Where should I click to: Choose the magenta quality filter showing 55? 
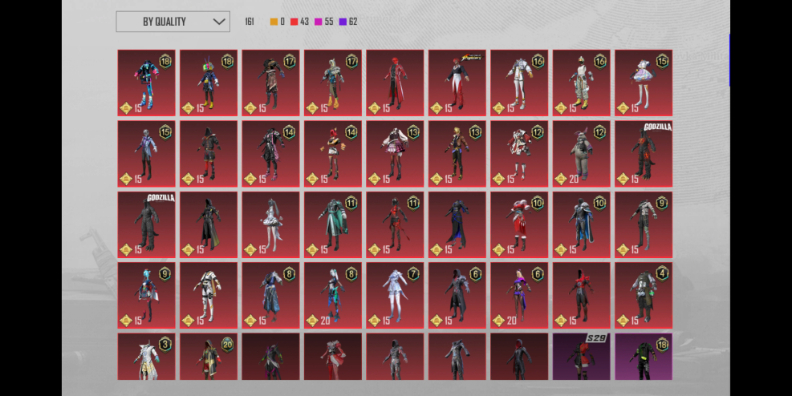click(x=324, y=22)
